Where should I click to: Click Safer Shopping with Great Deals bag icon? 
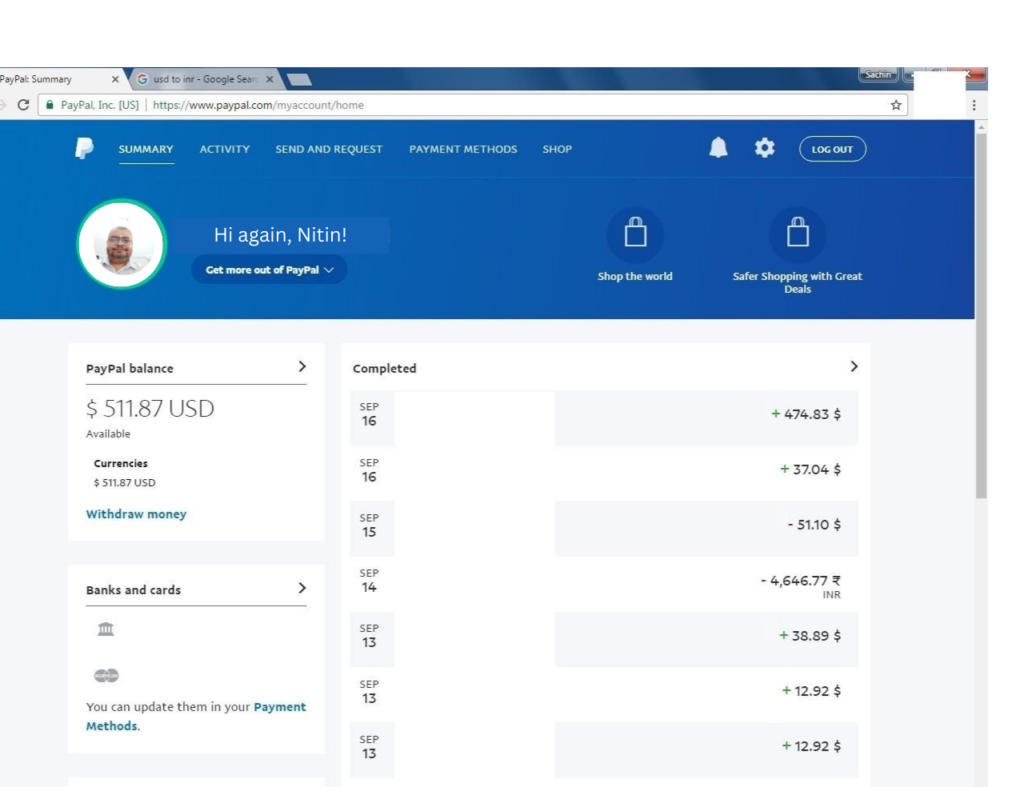pos(797,233)
